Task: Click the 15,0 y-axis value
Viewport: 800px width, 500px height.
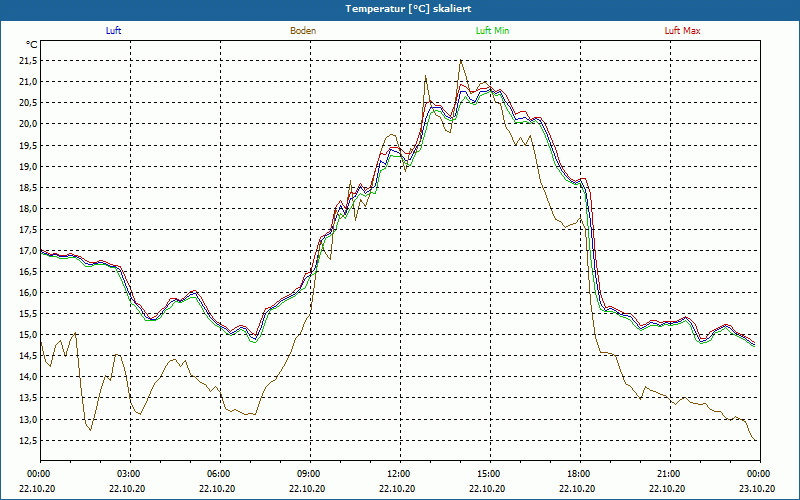Action: 28,335
